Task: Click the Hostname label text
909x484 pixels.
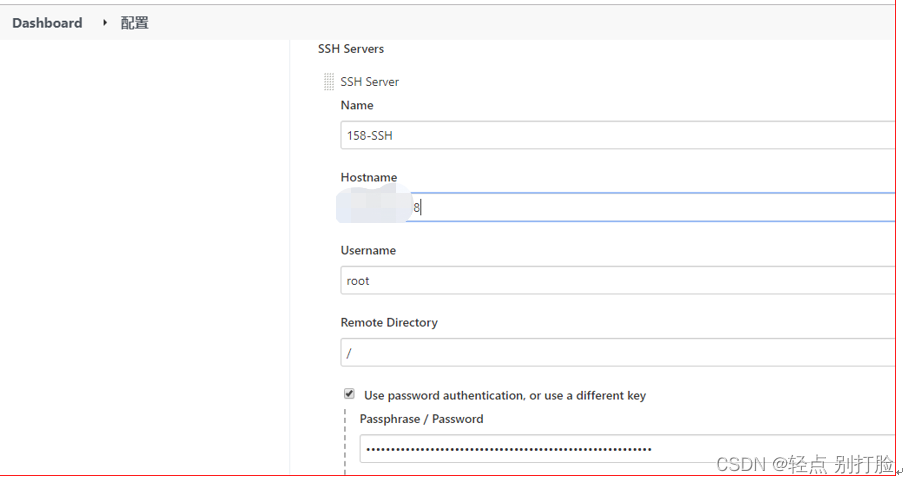Action: tap(369, 177)
